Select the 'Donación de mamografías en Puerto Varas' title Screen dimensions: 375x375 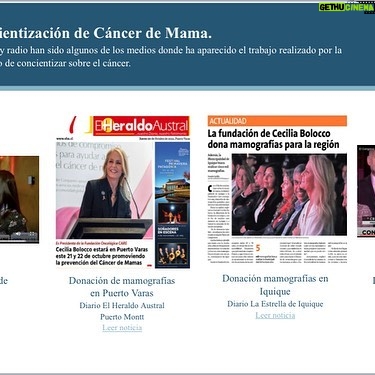(x=122, y=287)
